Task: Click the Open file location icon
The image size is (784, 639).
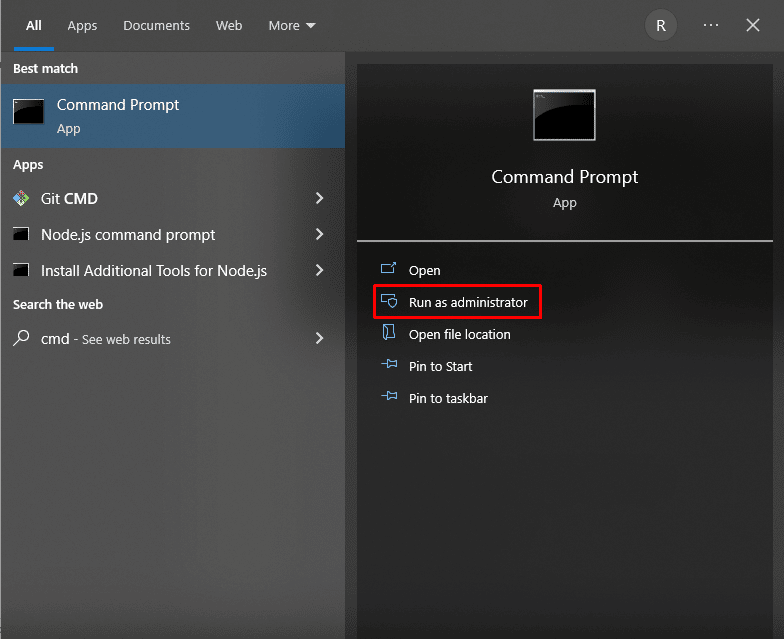Action: point(388,332)
